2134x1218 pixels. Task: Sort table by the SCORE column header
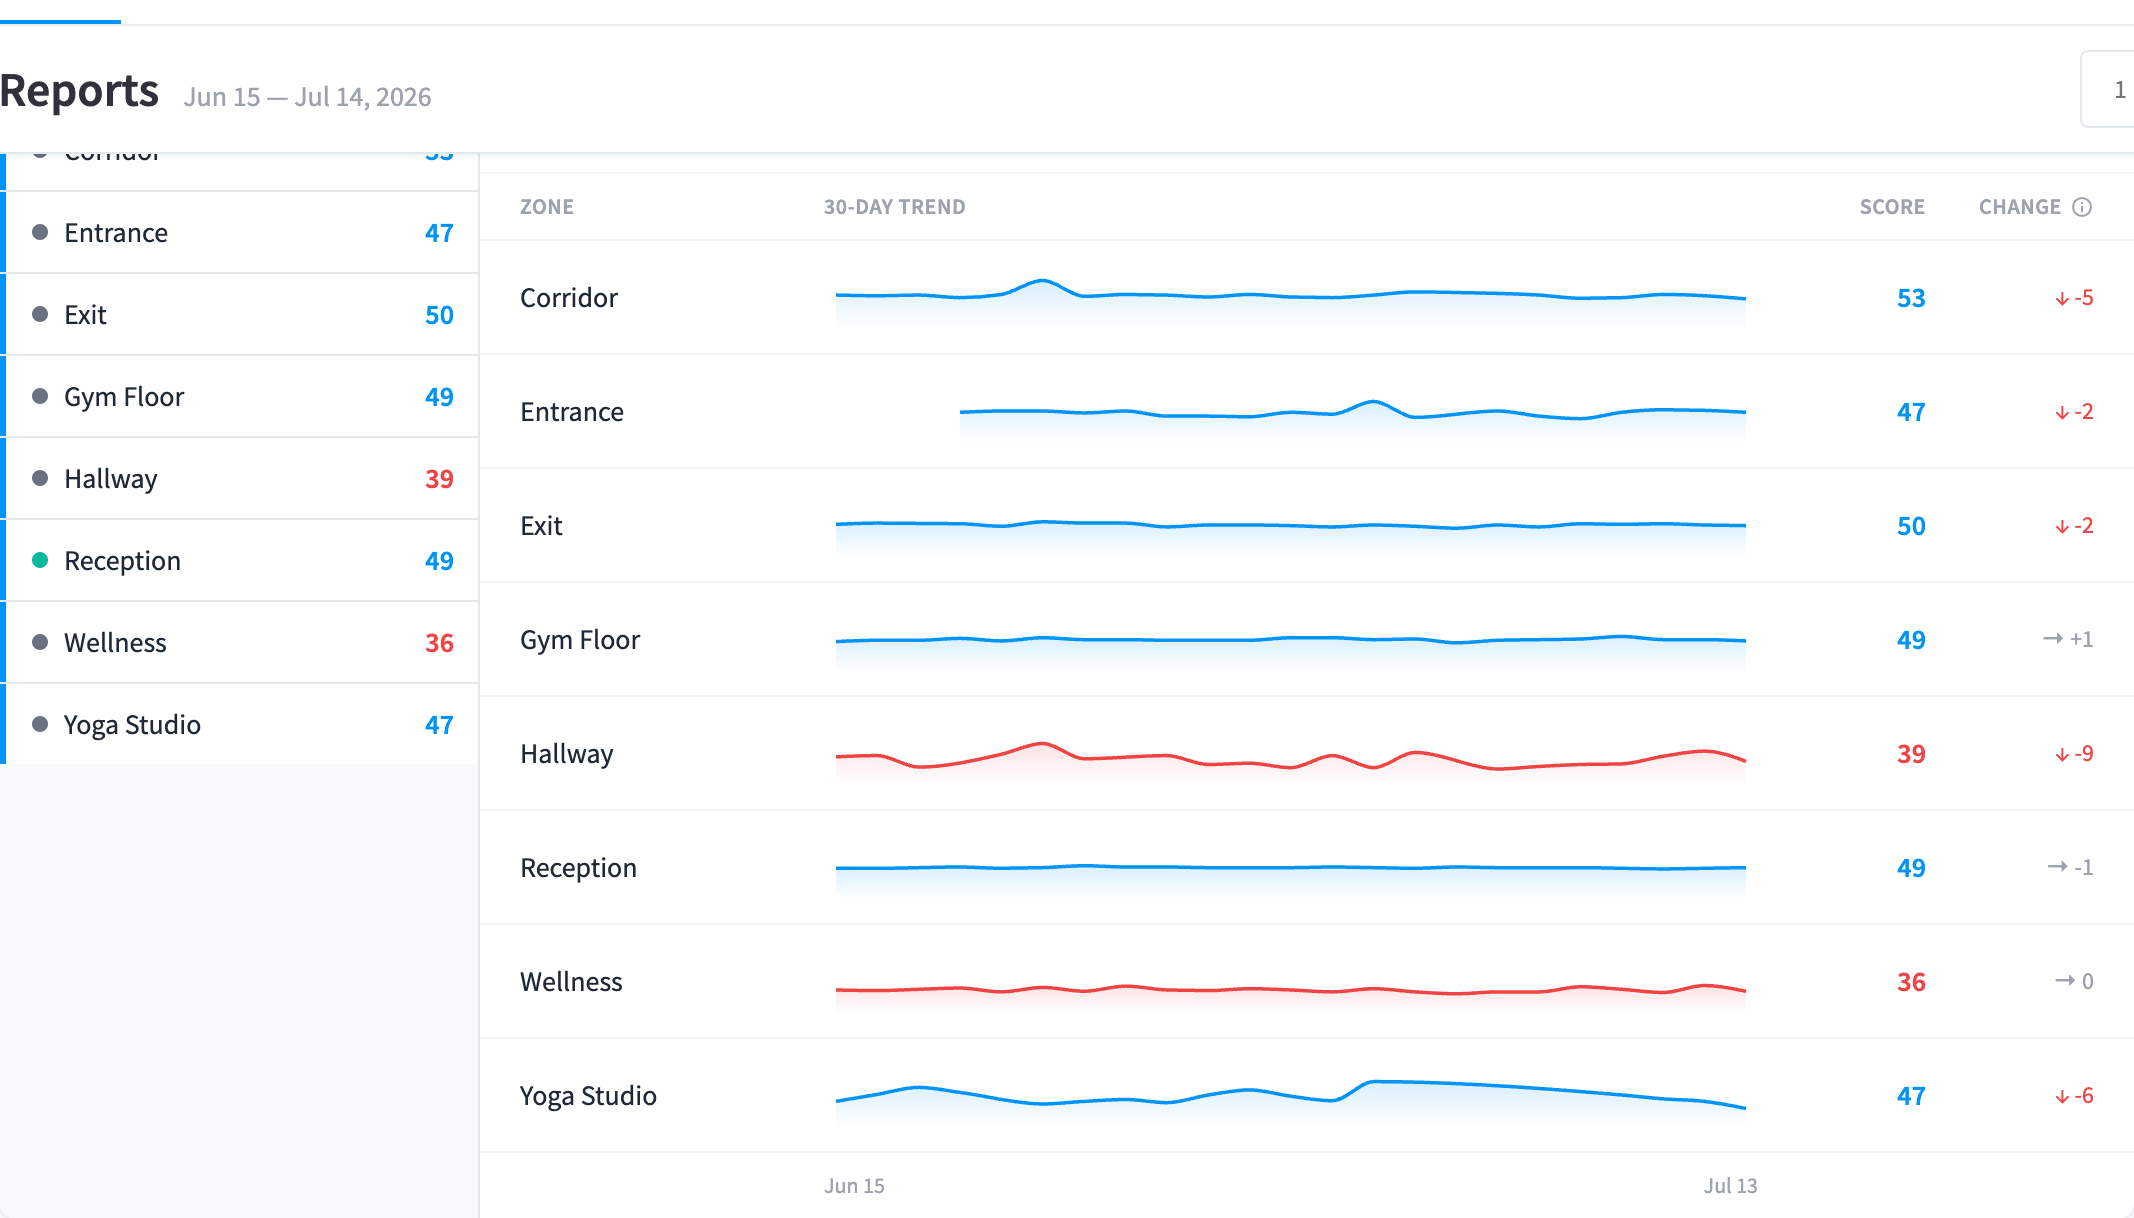click(x=1892, y=207)
